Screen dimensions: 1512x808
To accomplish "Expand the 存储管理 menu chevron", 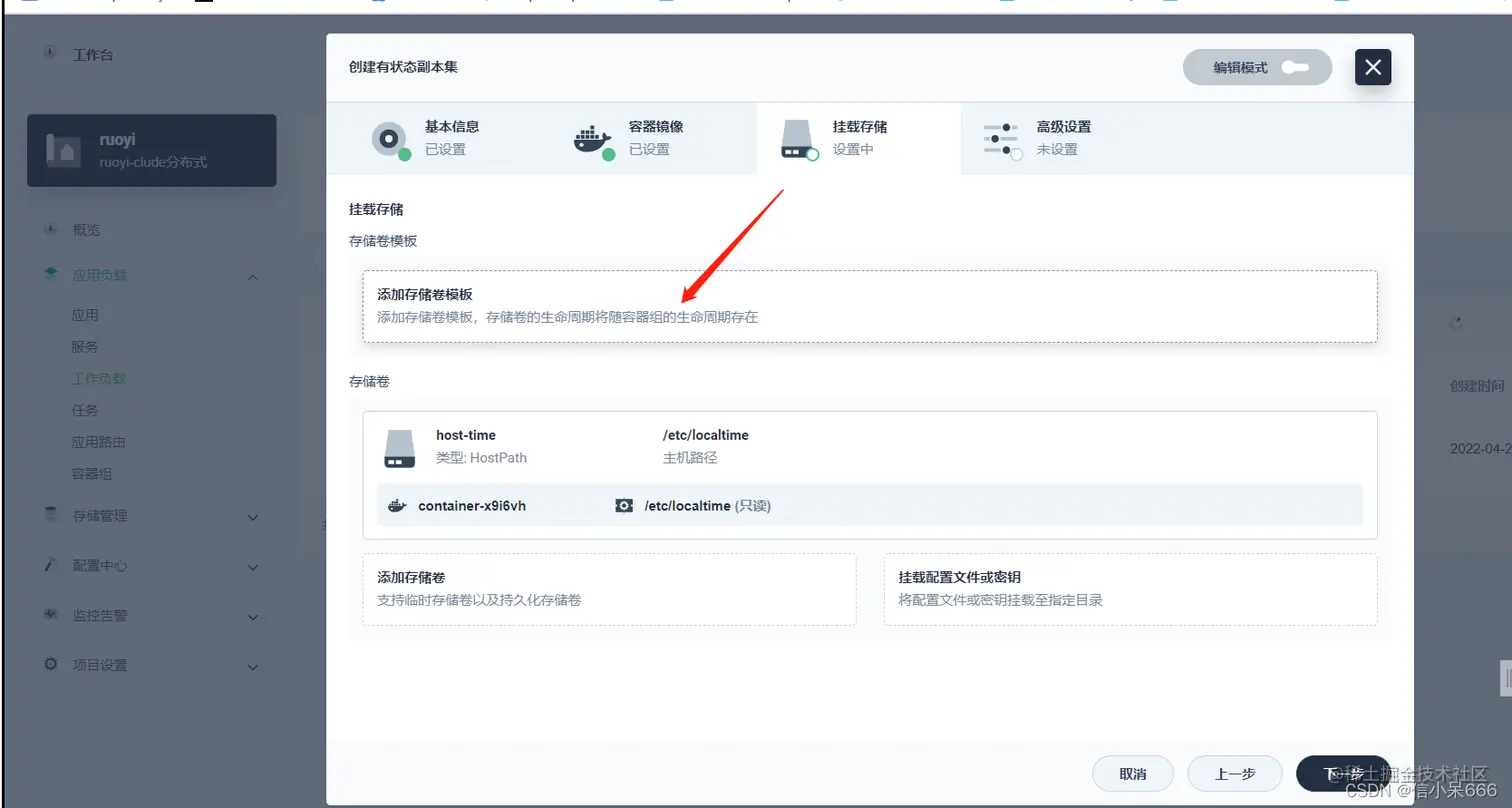I will tap(253, 518).
